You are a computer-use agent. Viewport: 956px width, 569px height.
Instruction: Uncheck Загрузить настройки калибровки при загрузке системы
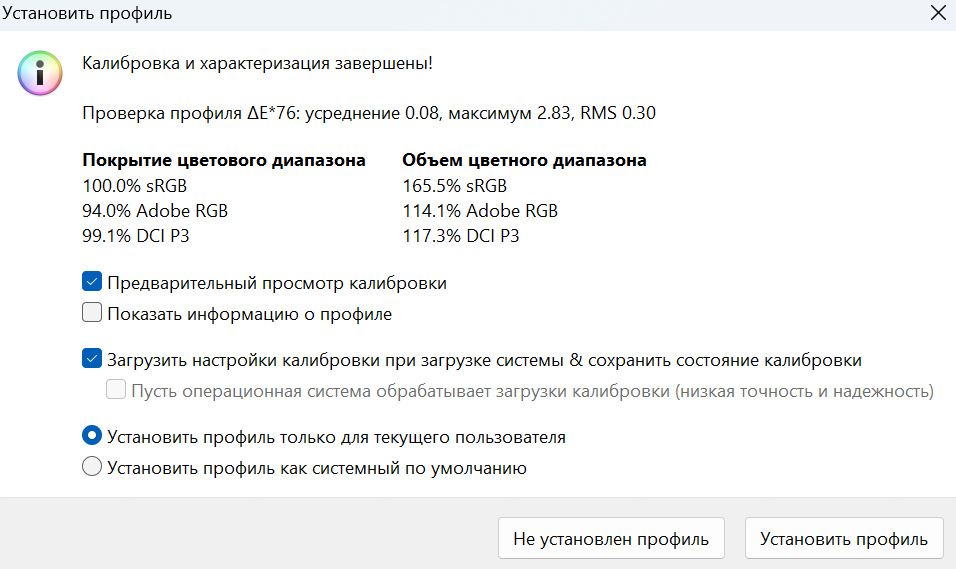point(92,360)
